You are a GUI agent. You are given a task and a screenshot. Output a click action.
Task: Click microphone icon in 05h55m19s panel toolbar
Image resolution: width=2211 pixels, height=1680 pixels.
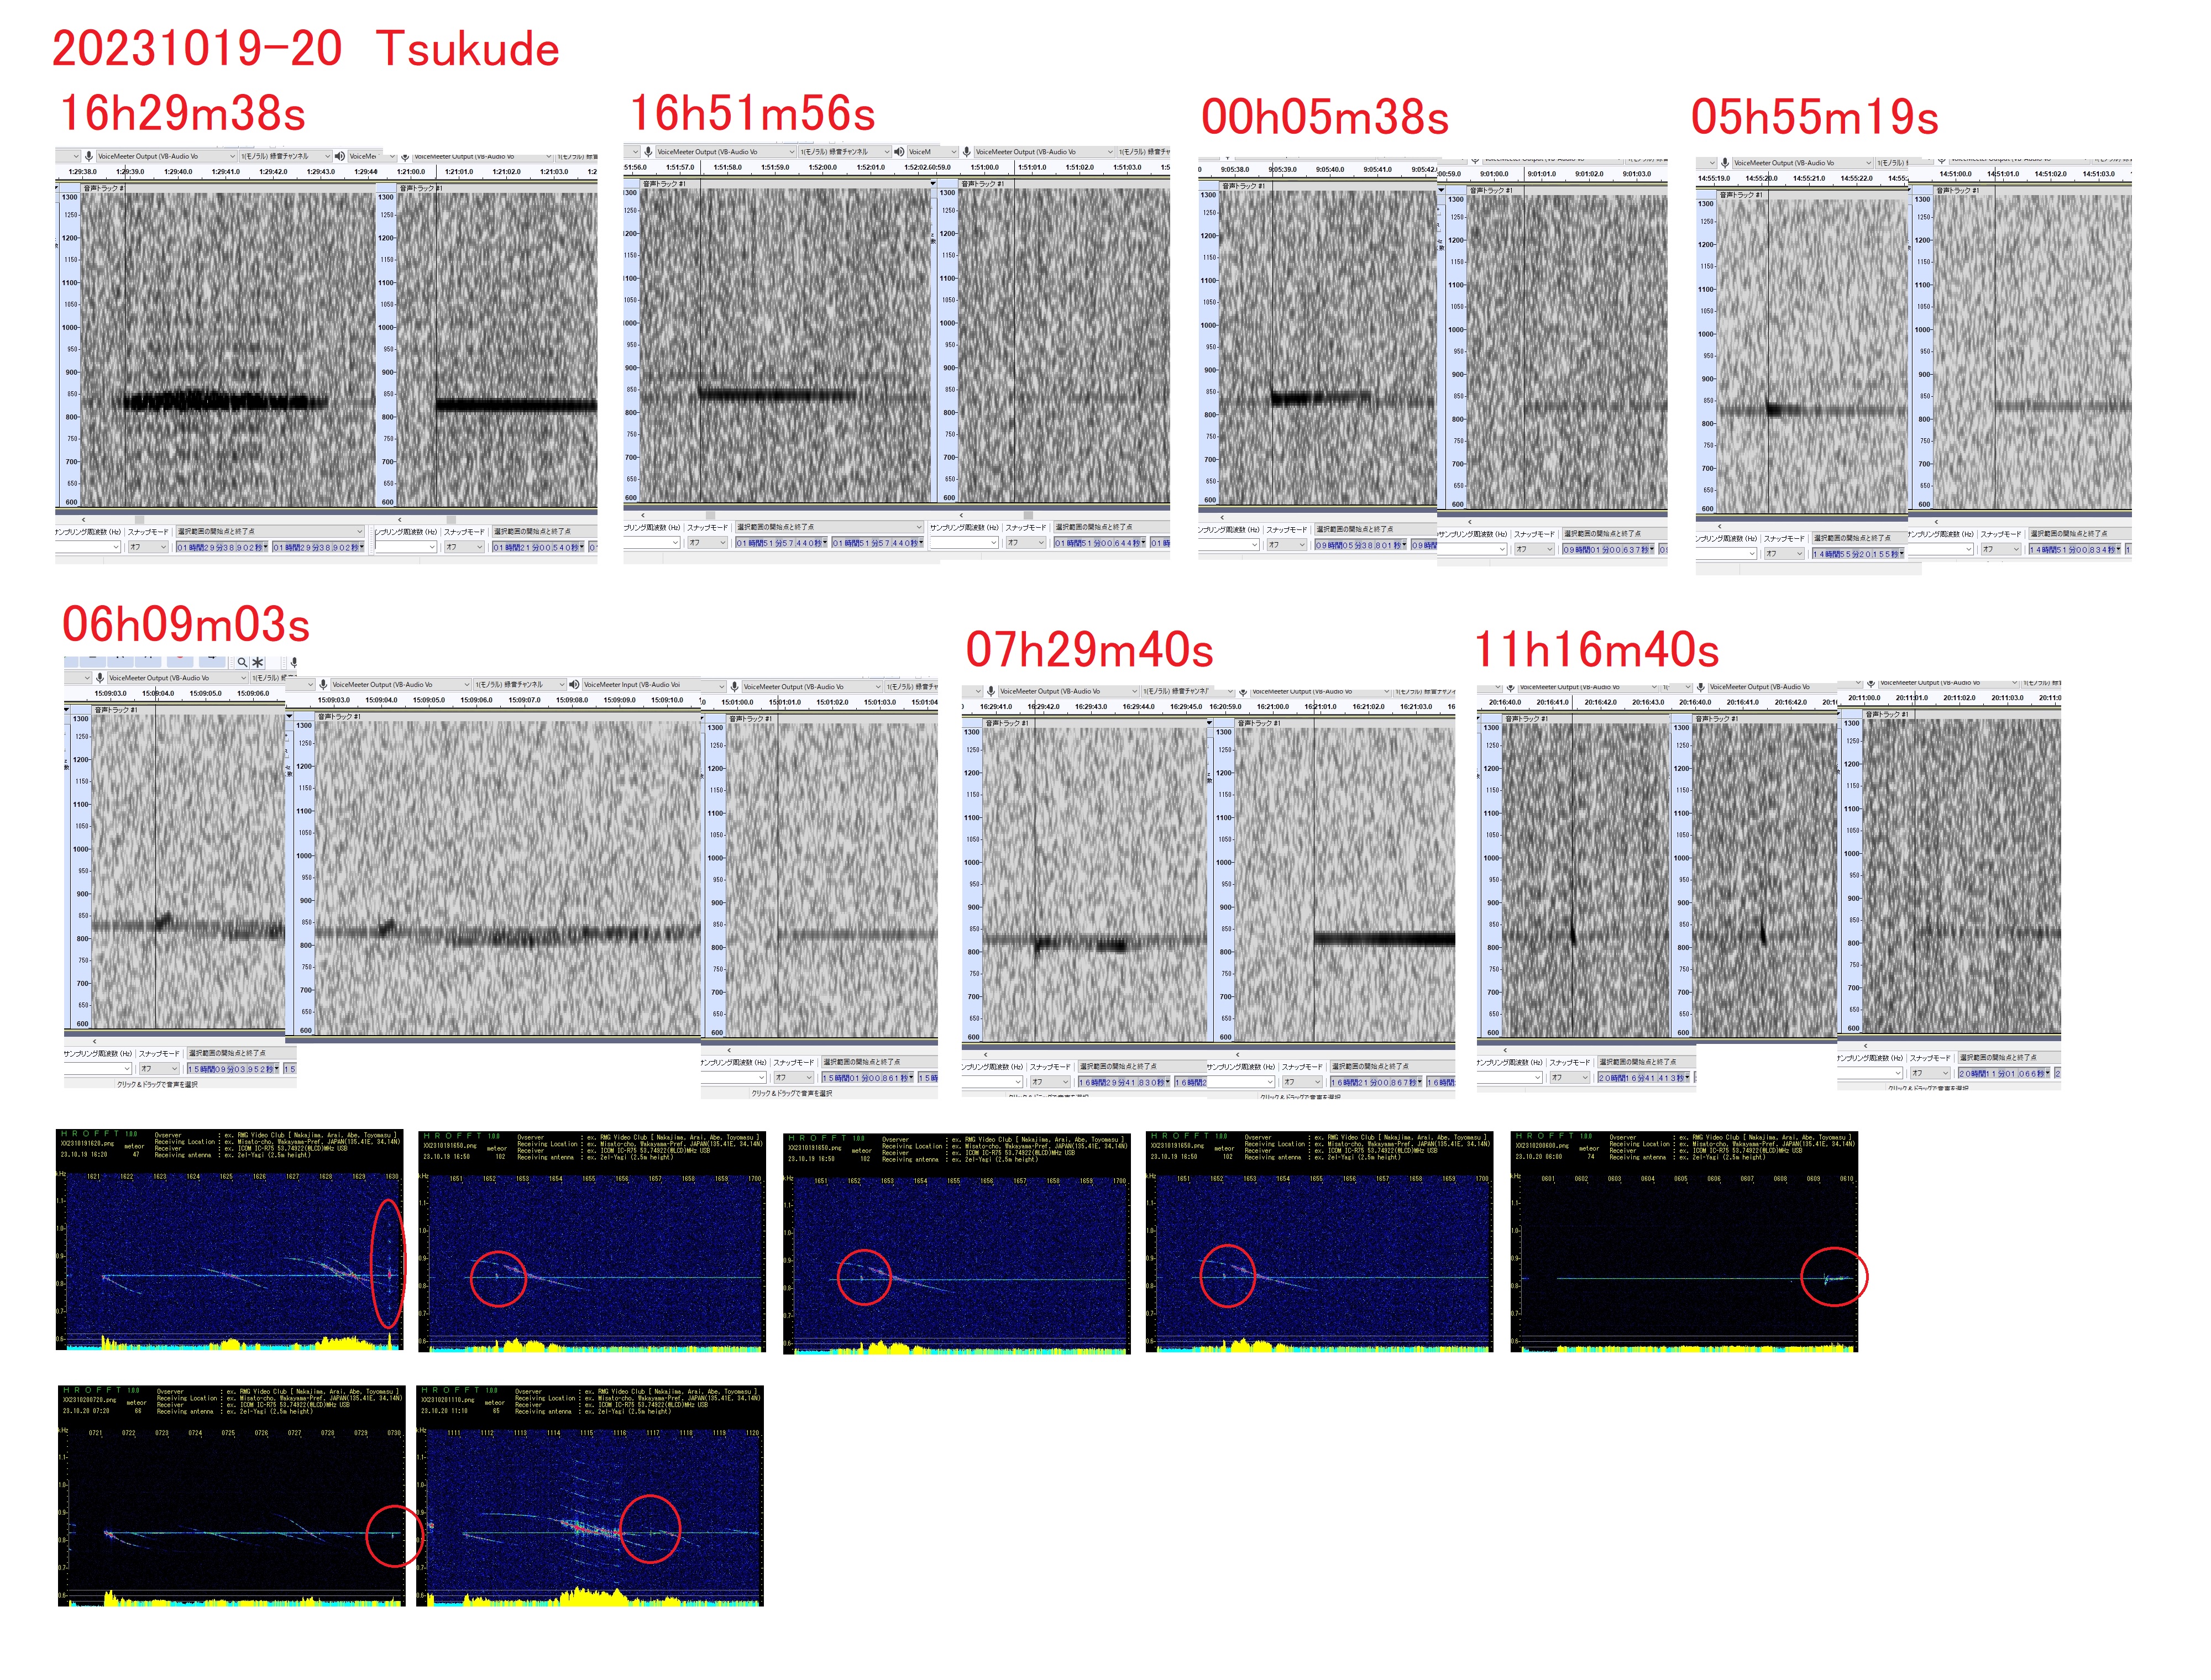1725,162
